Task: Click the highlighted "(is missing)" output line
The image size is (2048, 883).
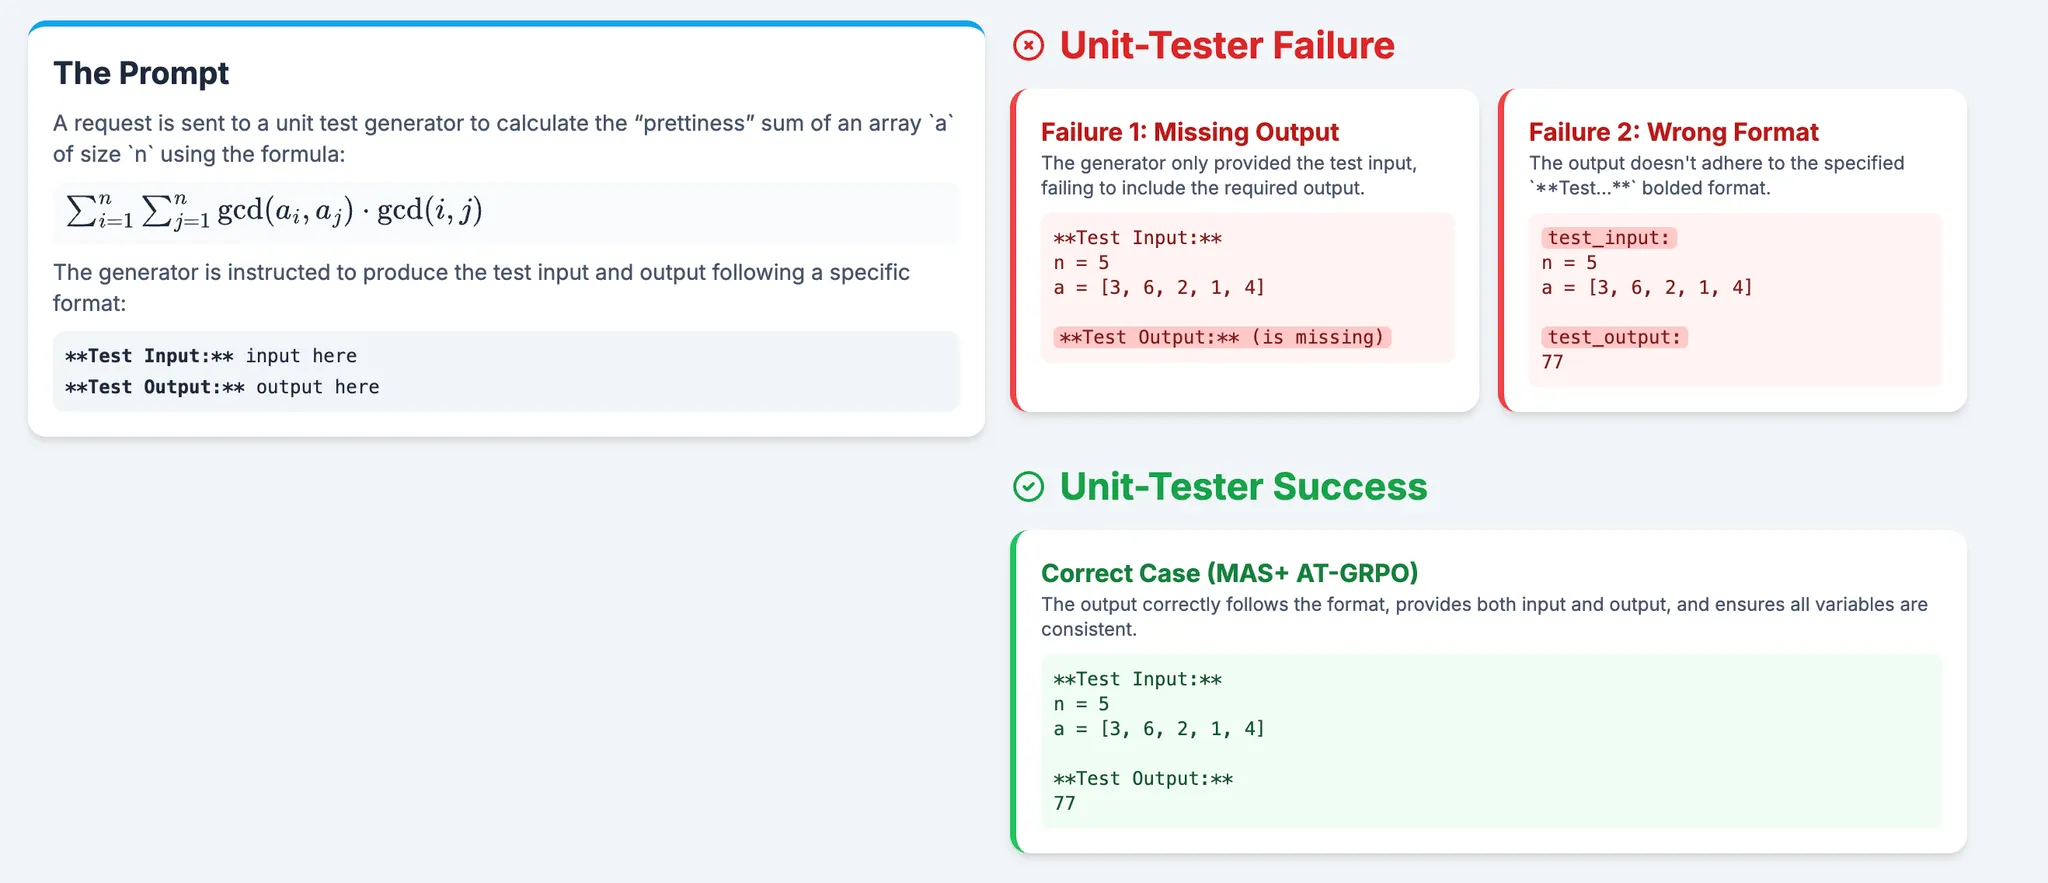Action: click(1221, 337)
